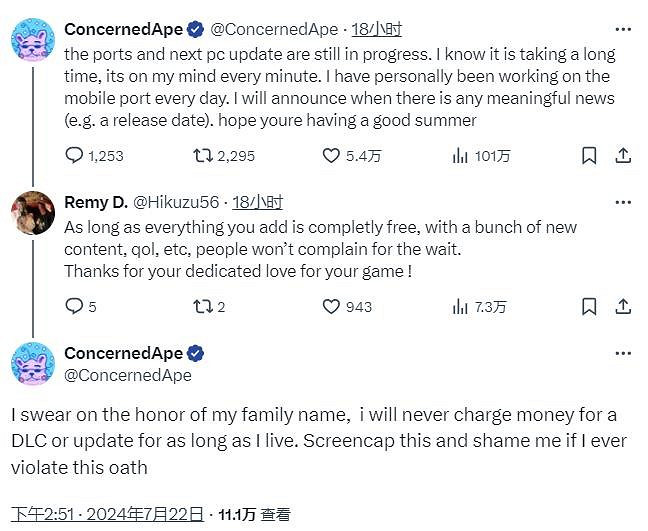Bookmark Remy D.'s reply tweet

coord(590,307)
